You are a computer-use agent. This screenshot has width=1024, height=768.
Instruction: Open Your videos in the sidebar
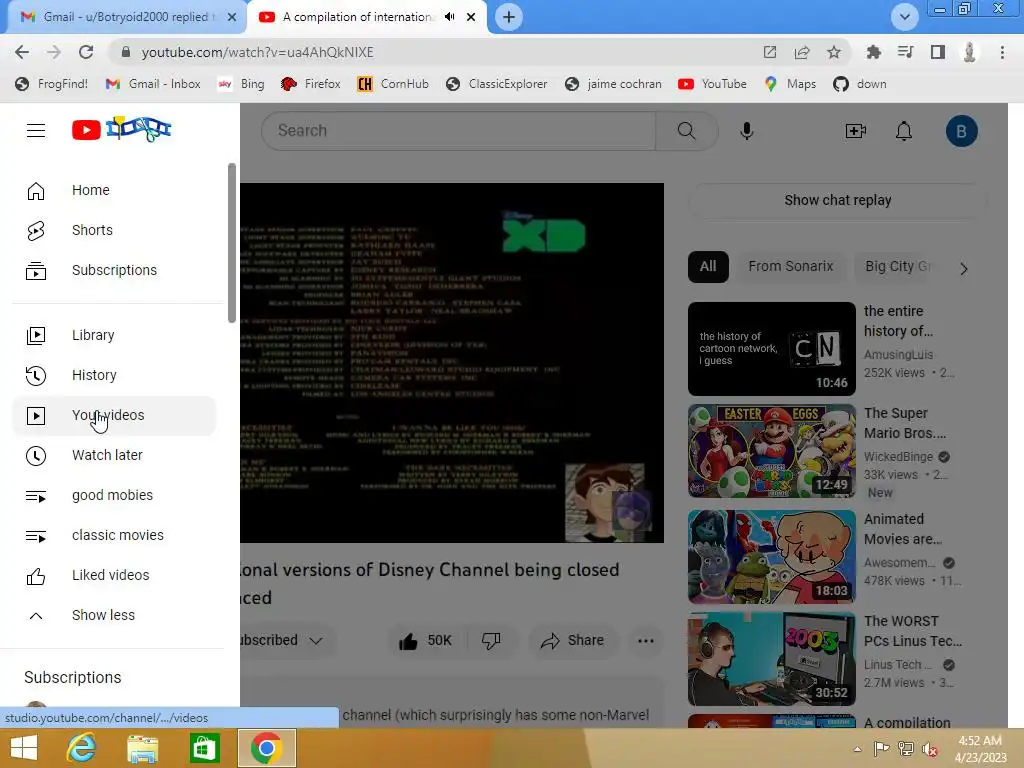coord(114,415)
